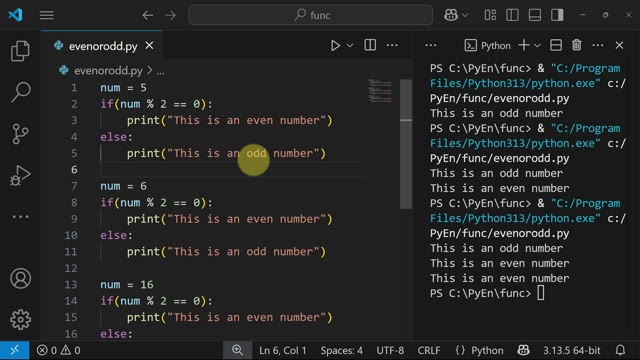Split the editor to the right
The width and height of the screenshot is (640, 360).
pyautogui.click(x=370, y=45)
